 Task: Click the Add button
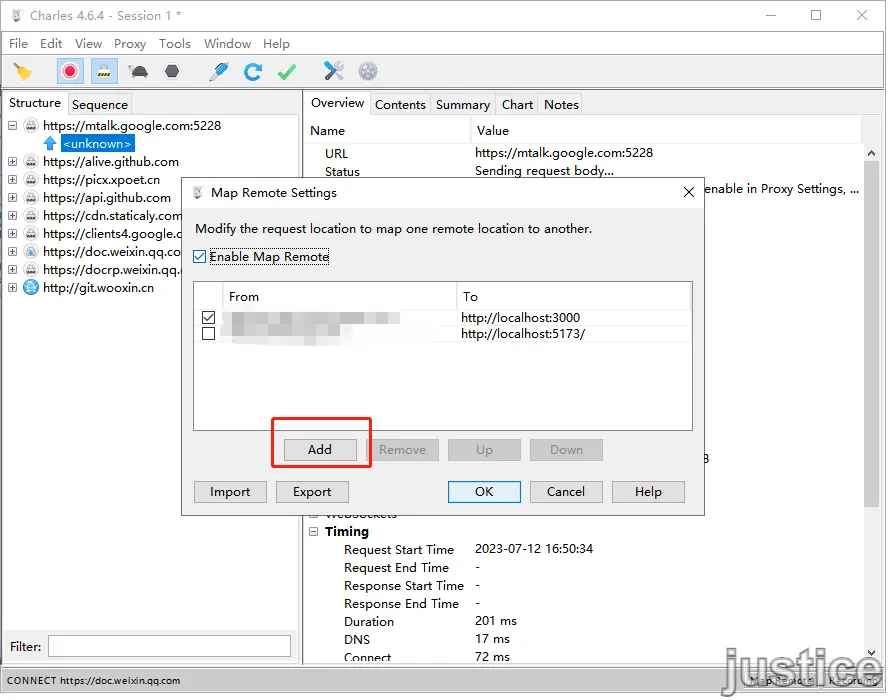click(321, 451)
